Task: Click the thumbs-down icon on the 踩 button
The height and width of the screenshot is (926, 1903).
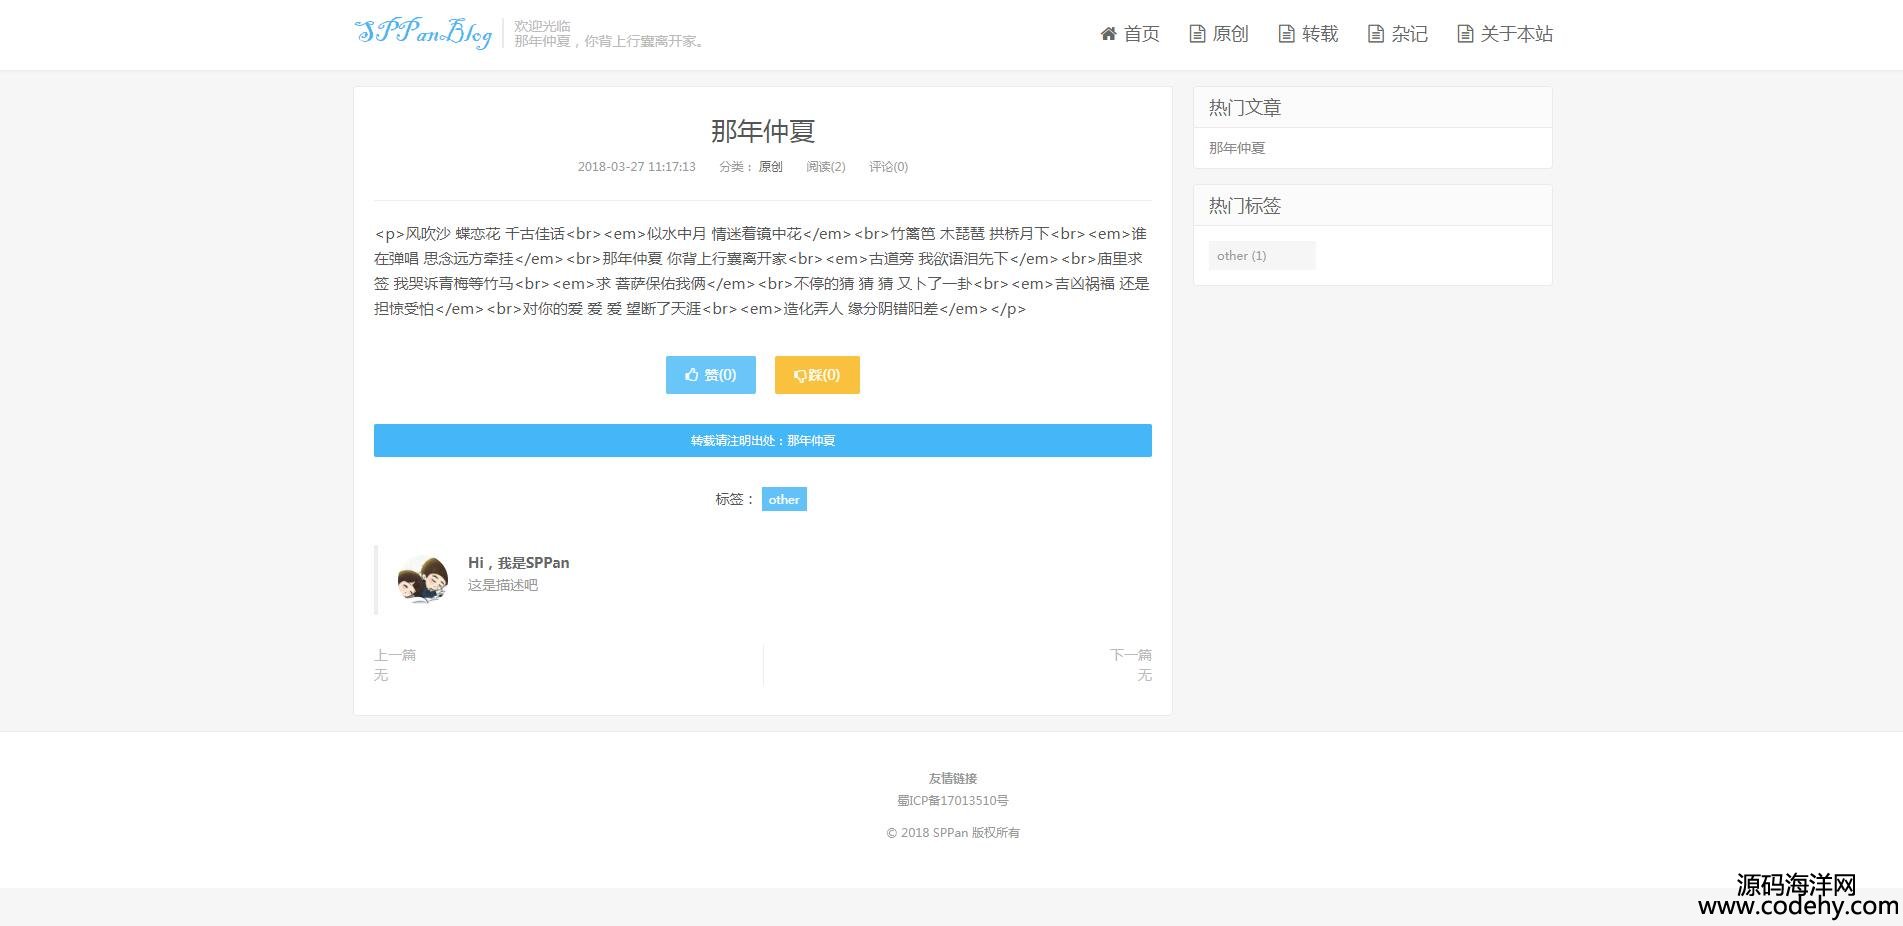Action: pos(800,376)
